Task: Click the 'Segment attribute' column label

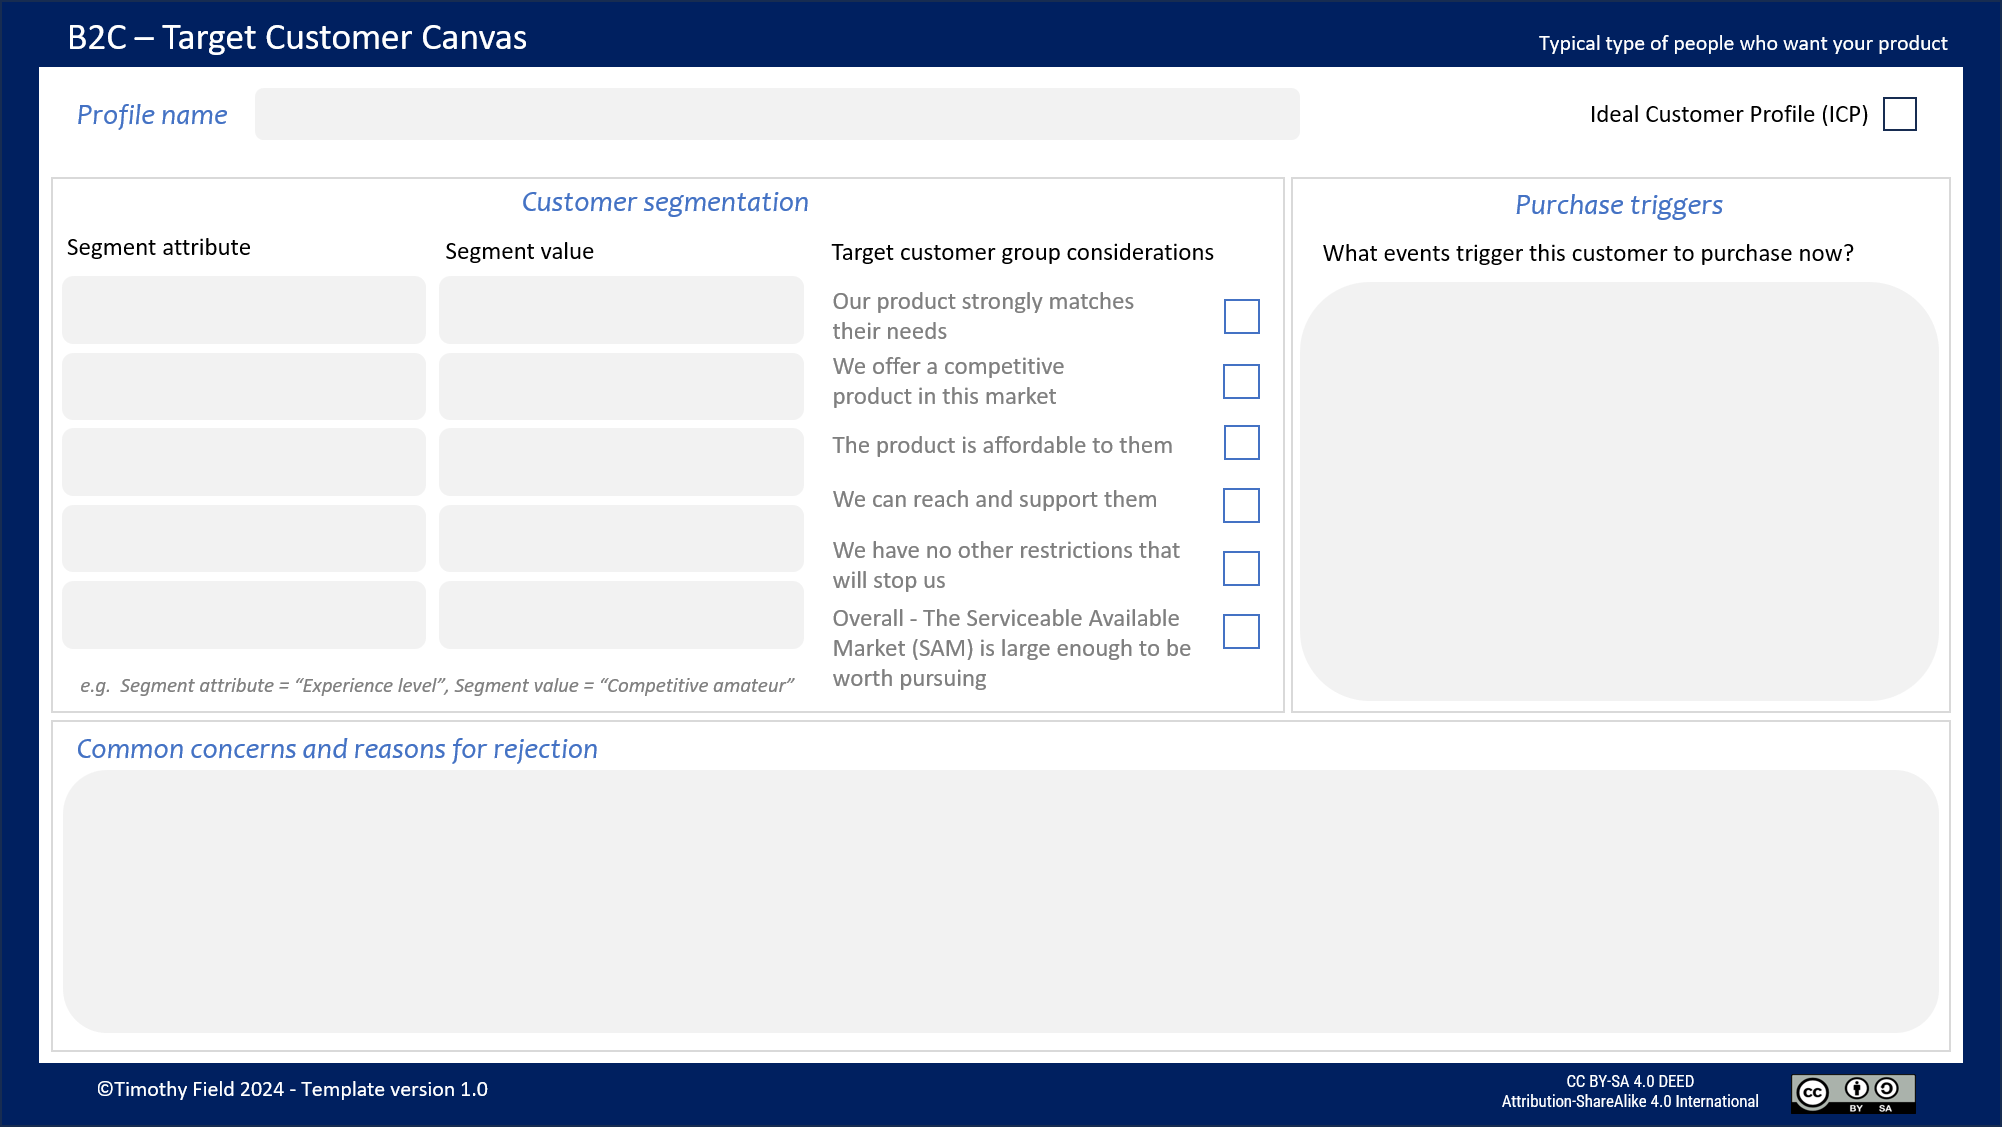Action: pyautogui.click(x=159, y=247)
